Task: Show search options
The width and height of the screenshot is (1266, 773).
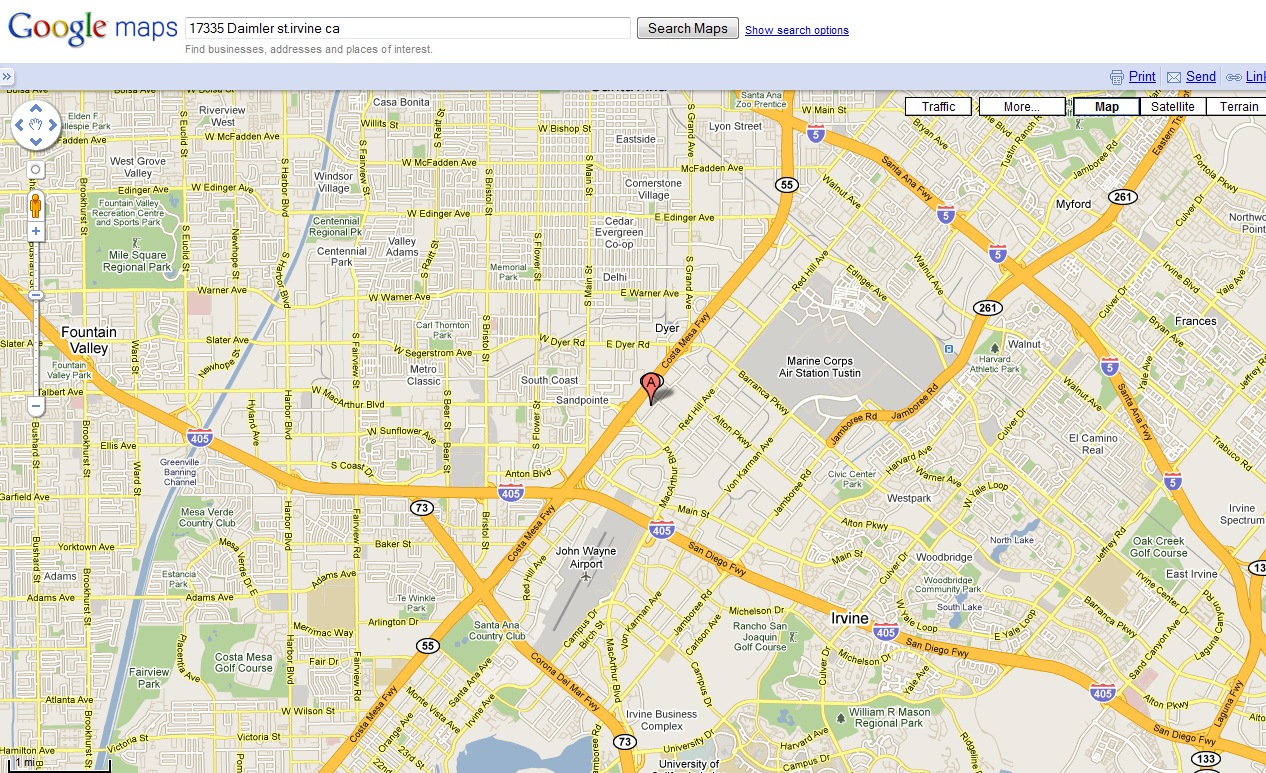Action: (797, 30)
